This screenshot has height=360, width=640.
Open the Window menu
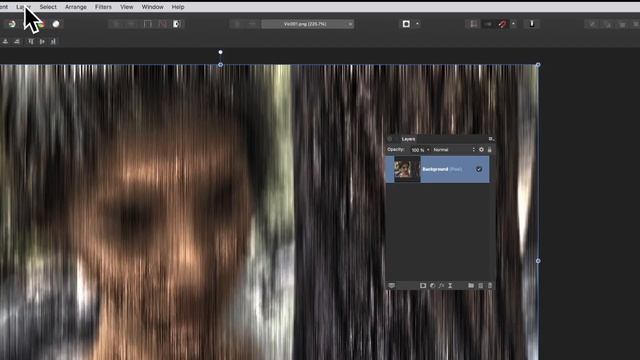coord(152,7)
